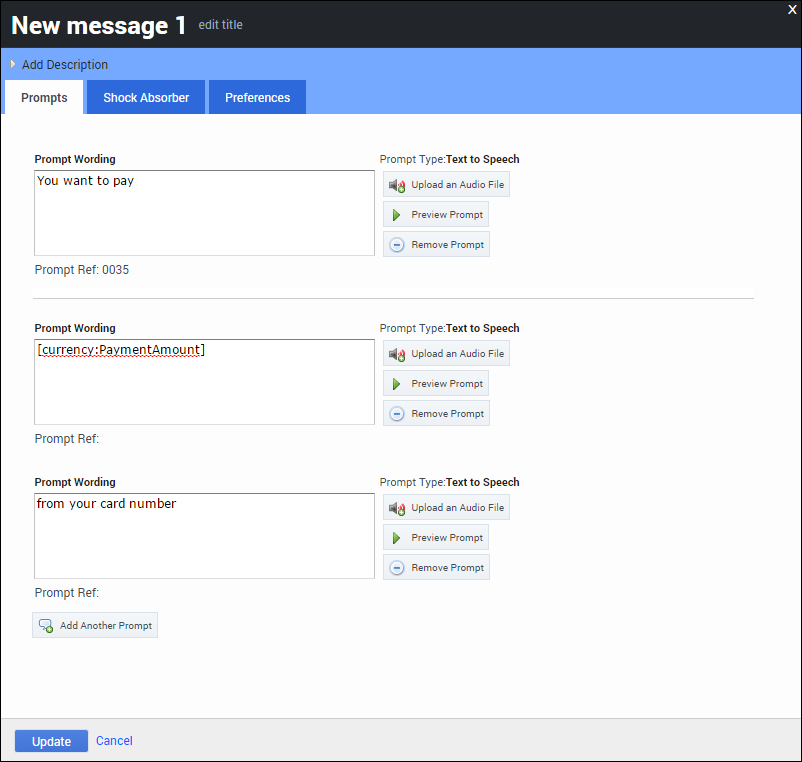
Task: Switch to the Prompts tab
Action: tap(44, 97)
